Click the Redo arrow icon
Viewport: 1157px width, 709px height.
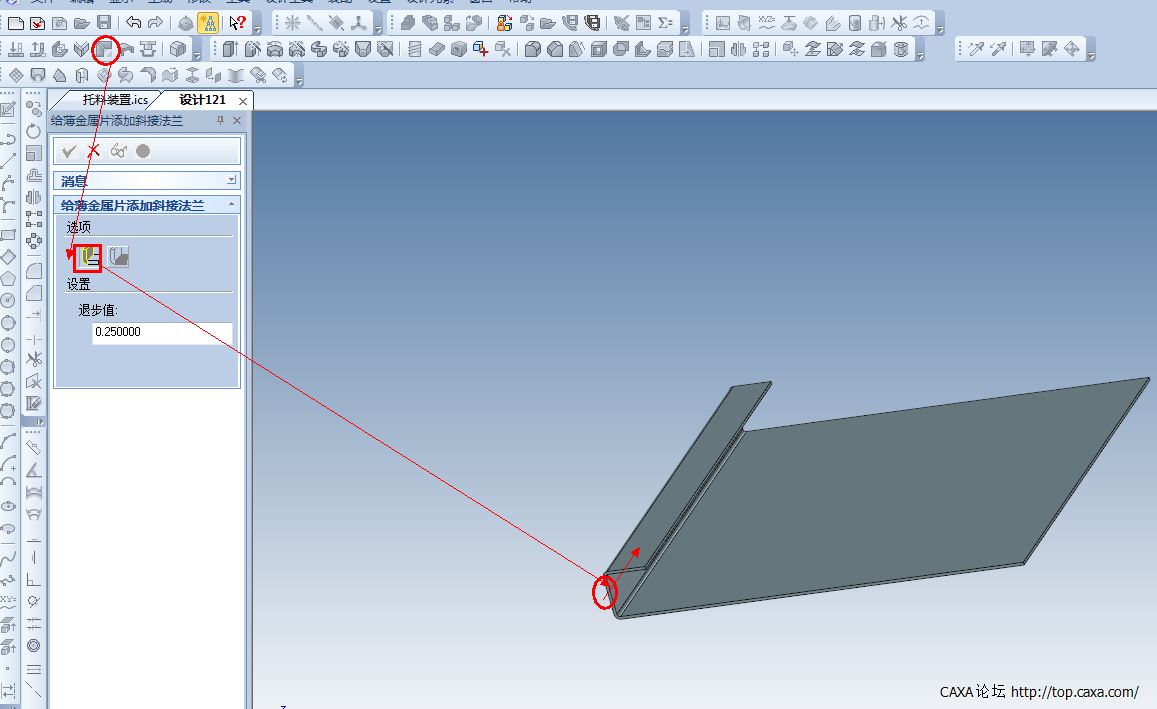[x=156, y=23]
